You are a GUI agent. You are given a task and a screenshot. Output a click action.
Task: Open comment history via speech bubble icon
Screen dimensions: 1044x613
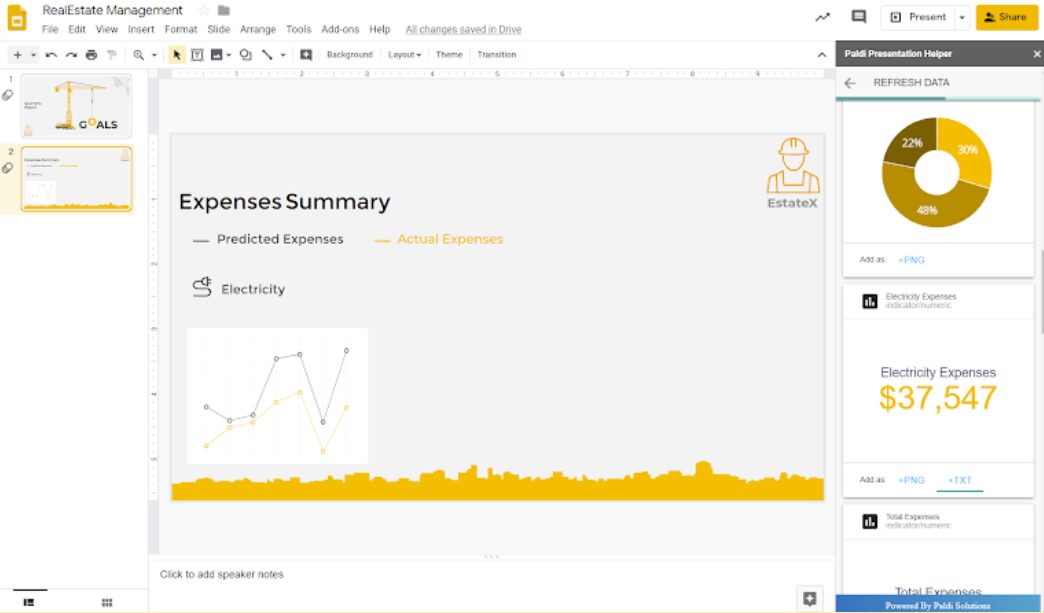[856, 18]
